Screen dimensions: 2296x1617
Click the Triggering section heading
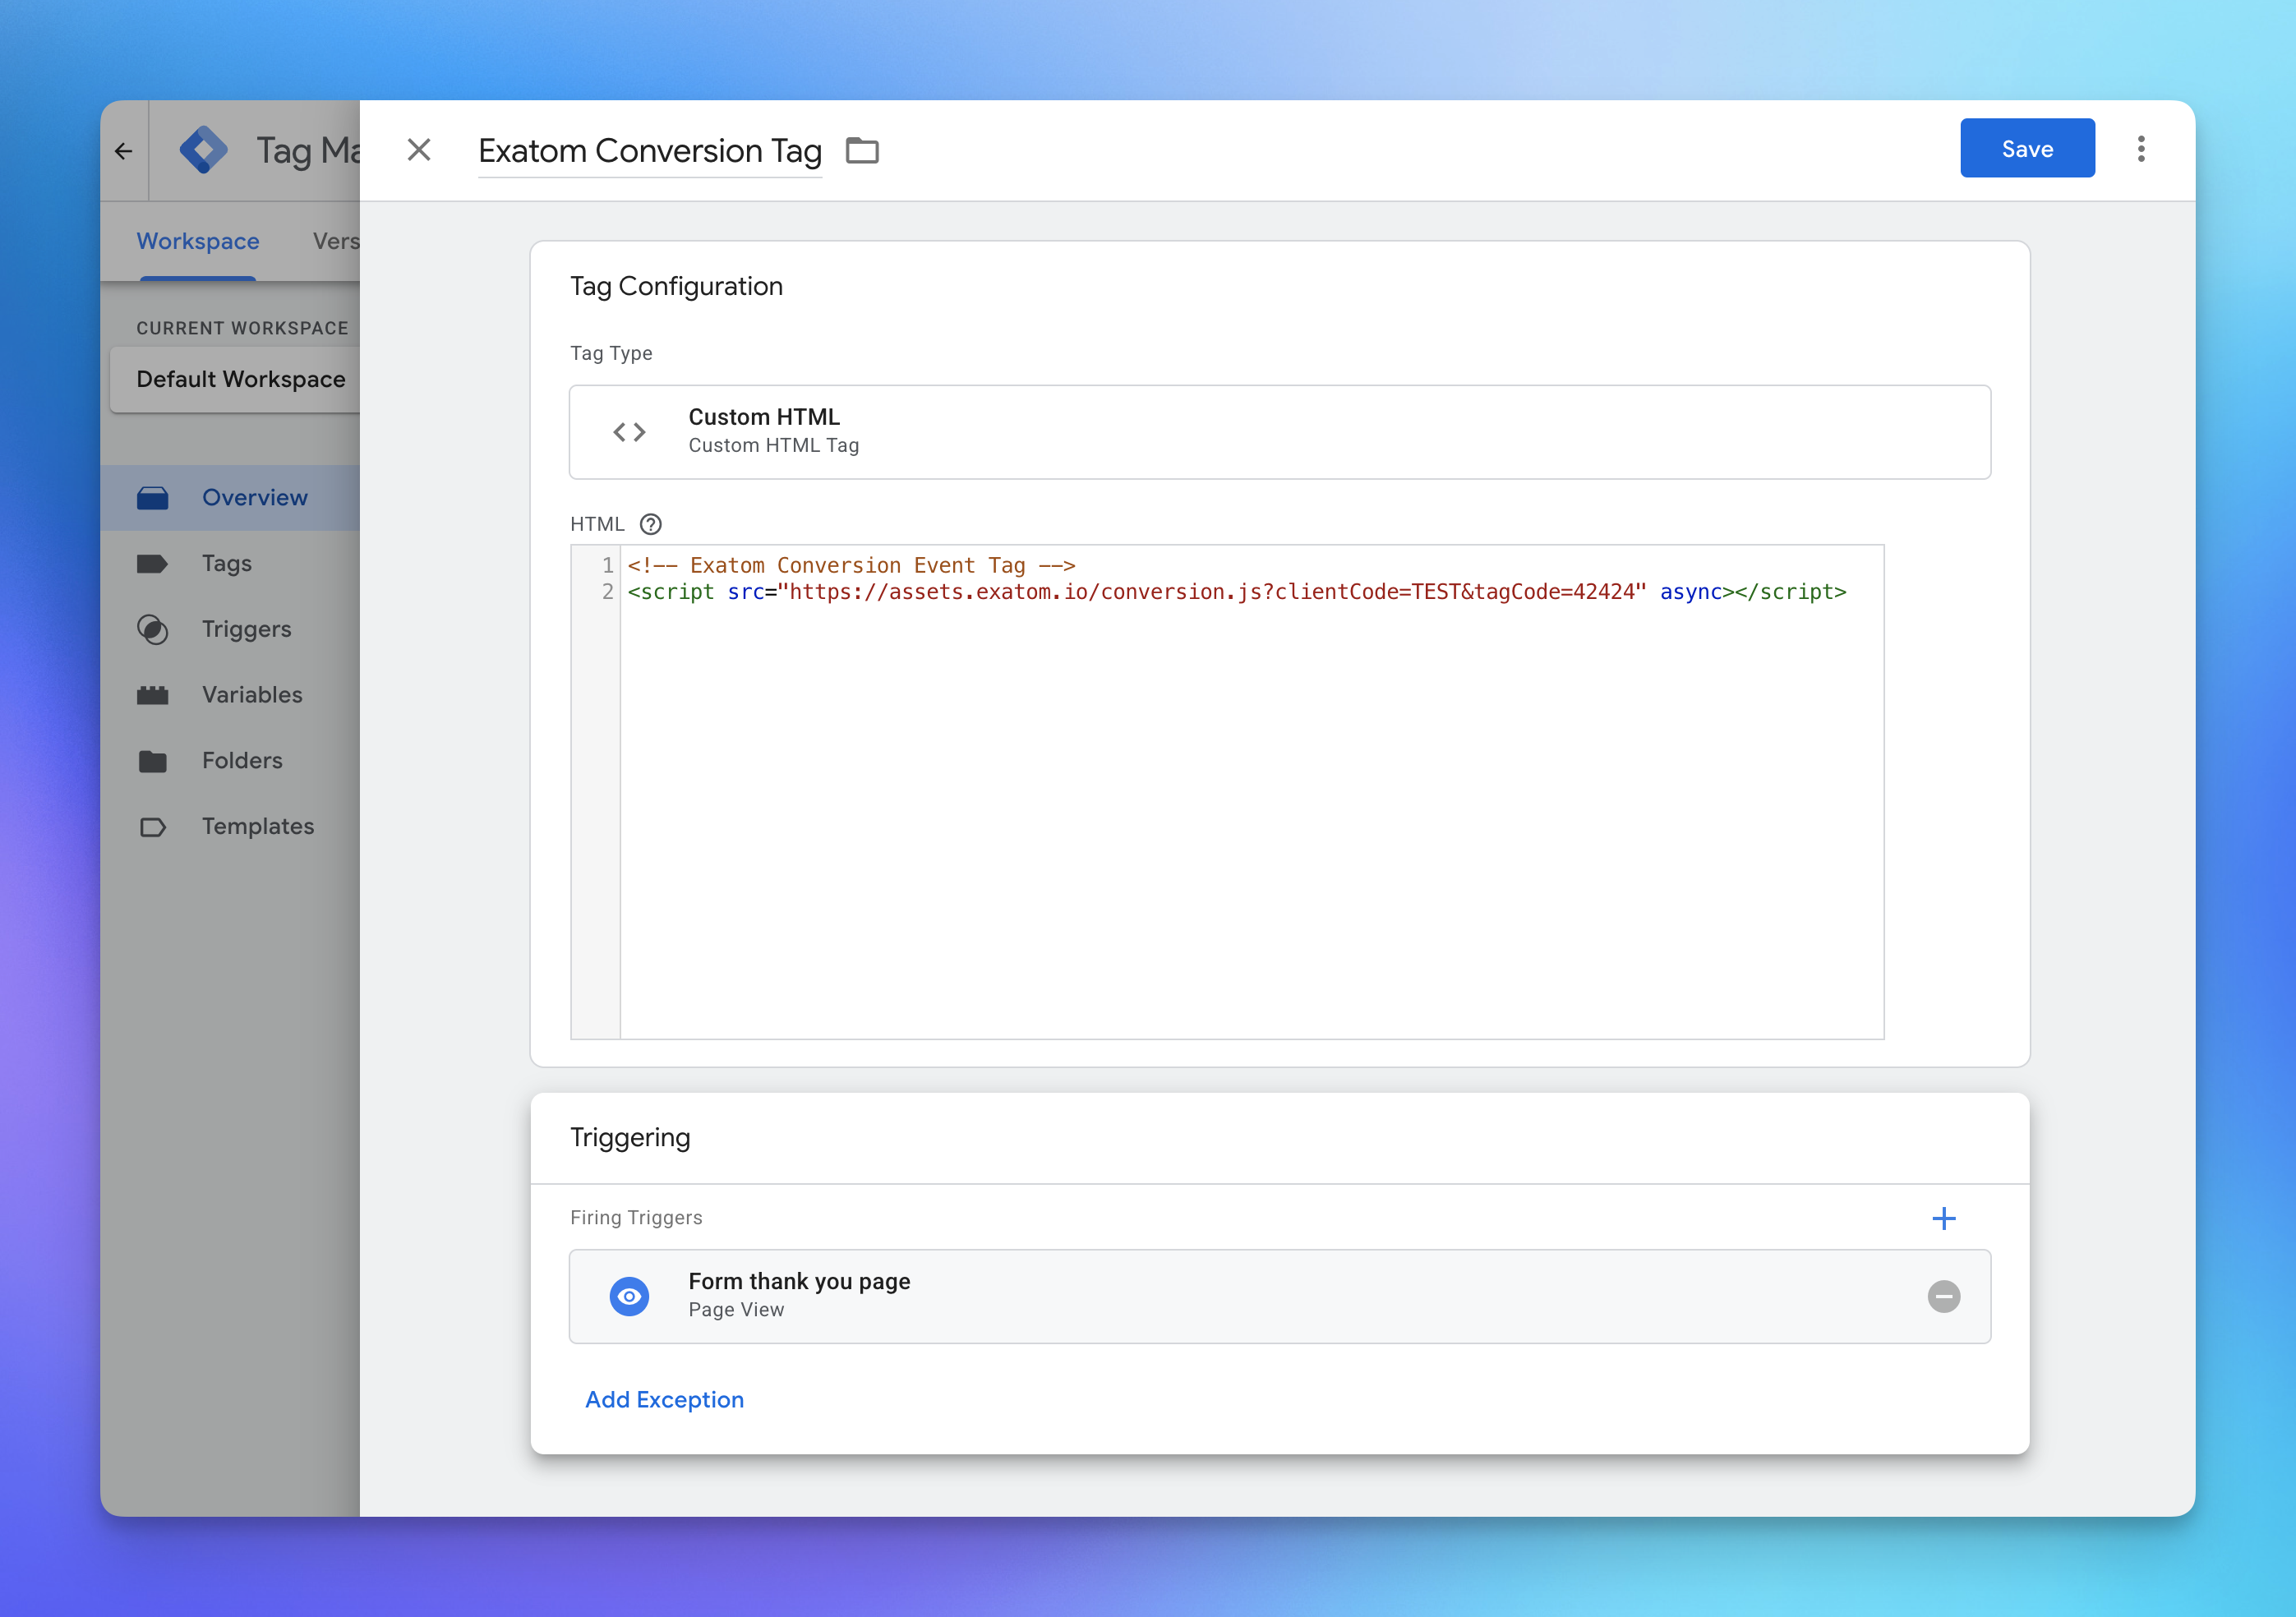click(x=630, y=1138)
